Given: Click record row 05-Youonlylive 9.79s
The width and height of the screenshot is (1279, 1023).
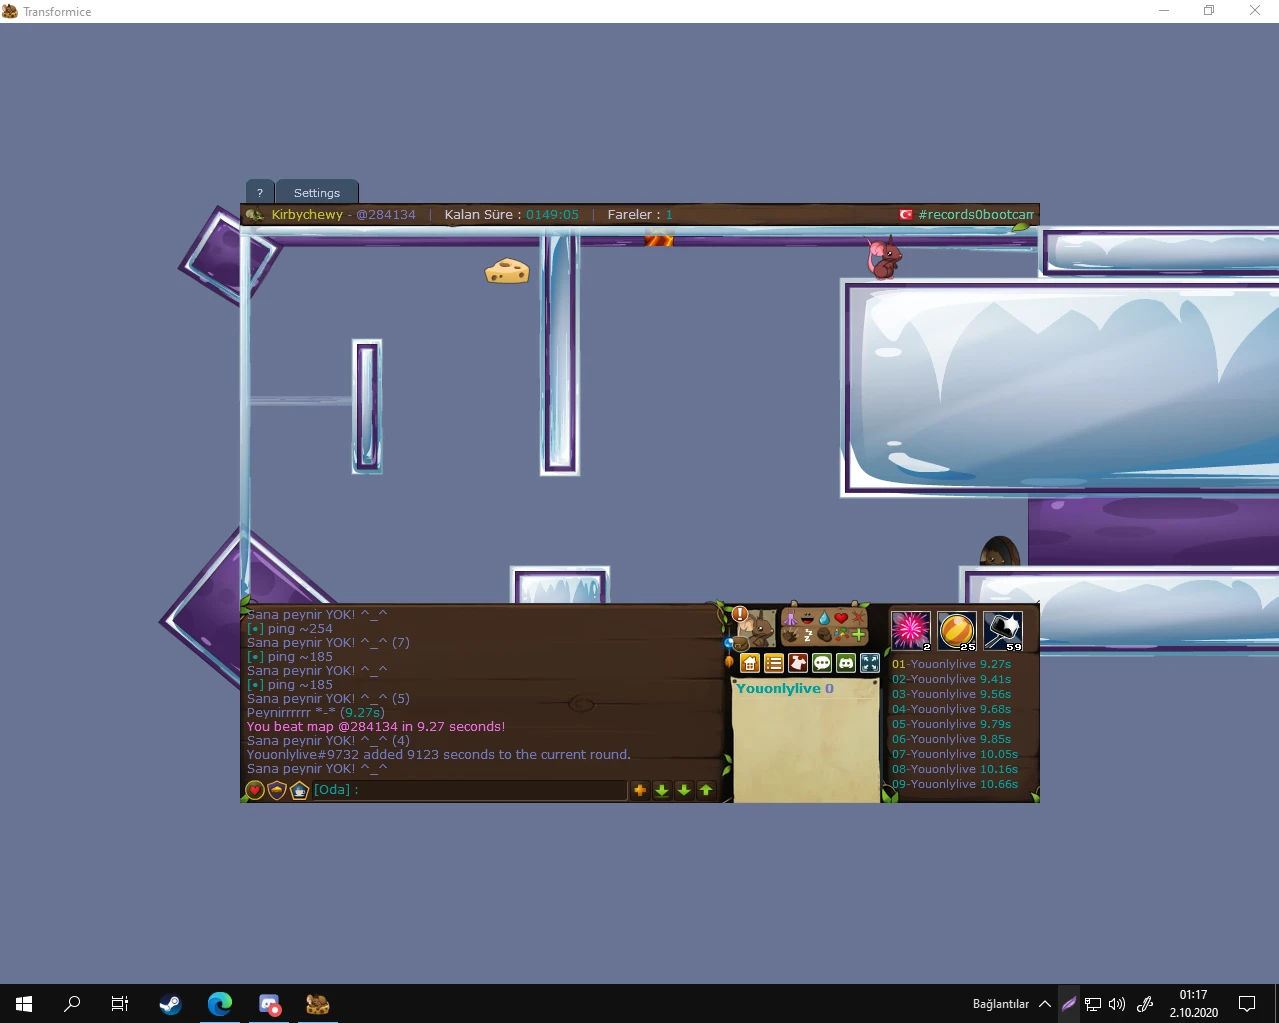Looking at the screenshot, I should tap(952, 724).
